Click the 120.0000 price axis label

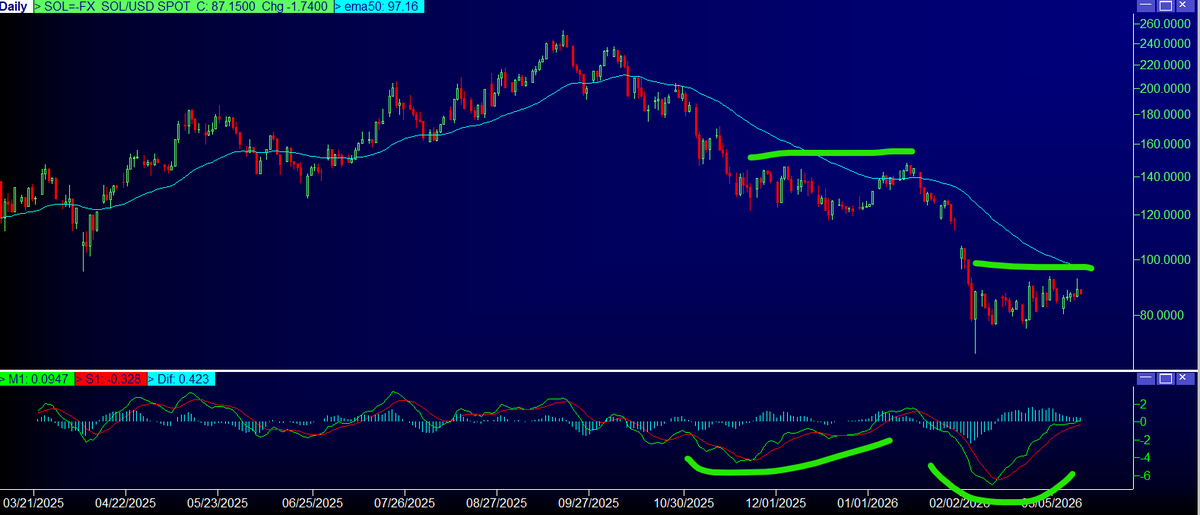[1166, 215]
